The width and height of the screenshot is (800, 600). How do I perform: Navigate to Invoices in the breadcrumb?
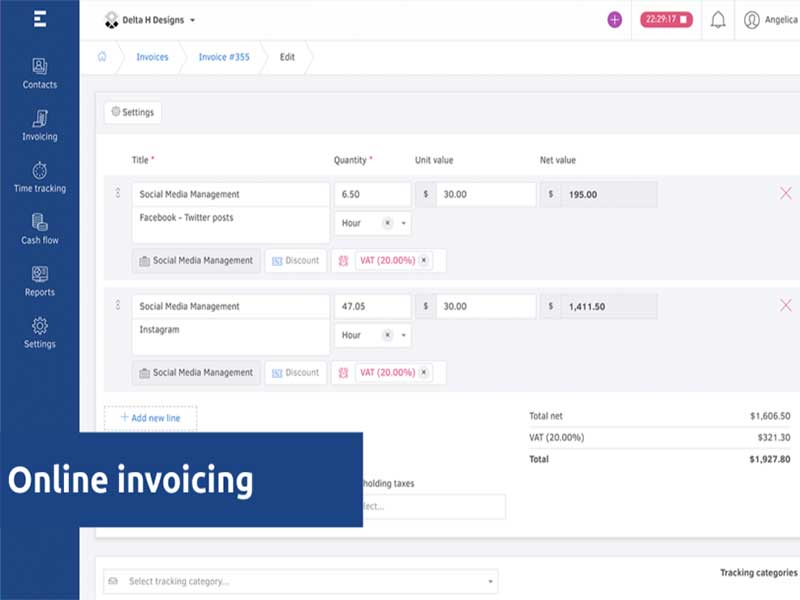point(152,57)
